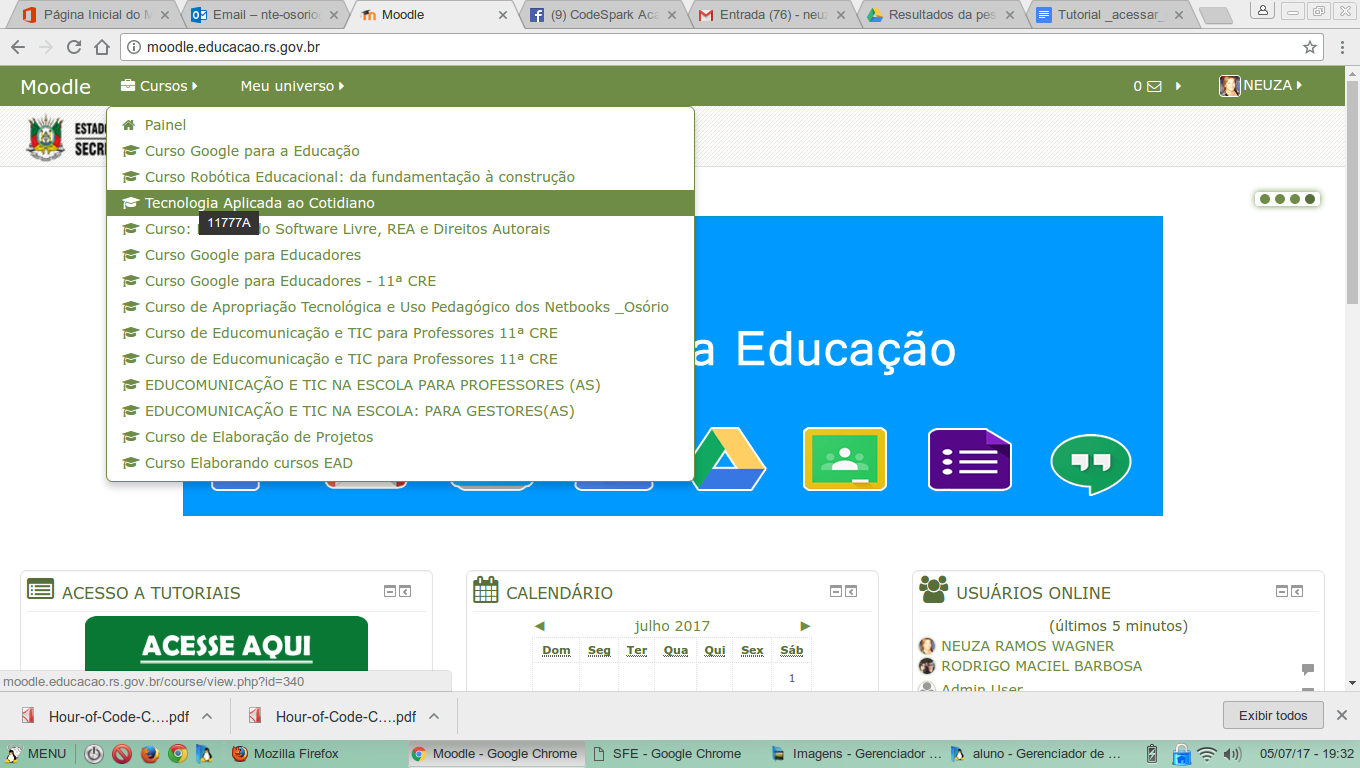Open the Google Forms icon in banner
Viewport: 1360px width, 768px height.
tap(970, 458)
